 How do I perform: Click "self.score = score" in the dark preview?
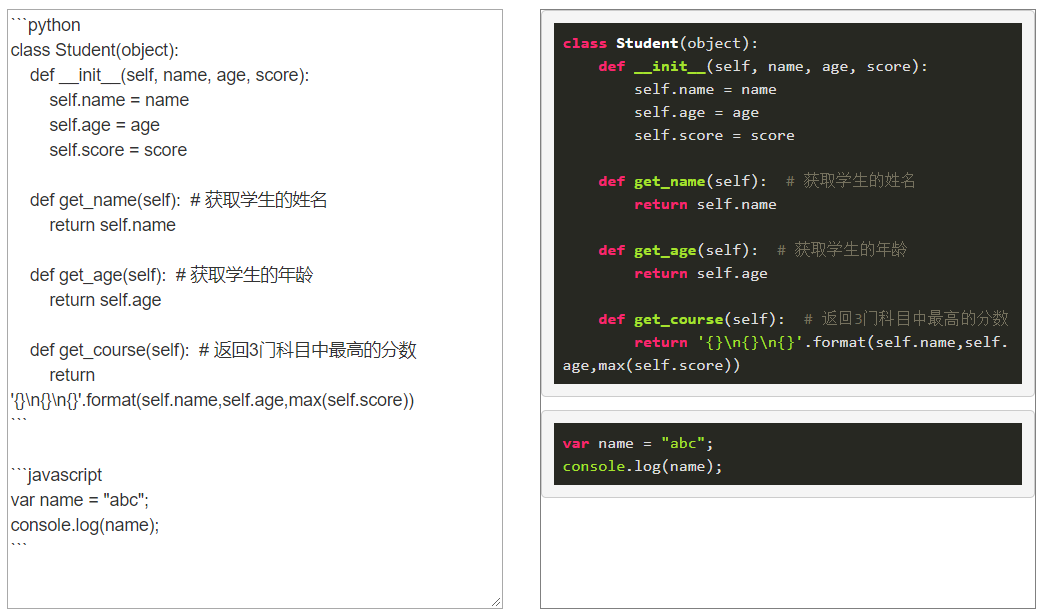click(714, 136)
